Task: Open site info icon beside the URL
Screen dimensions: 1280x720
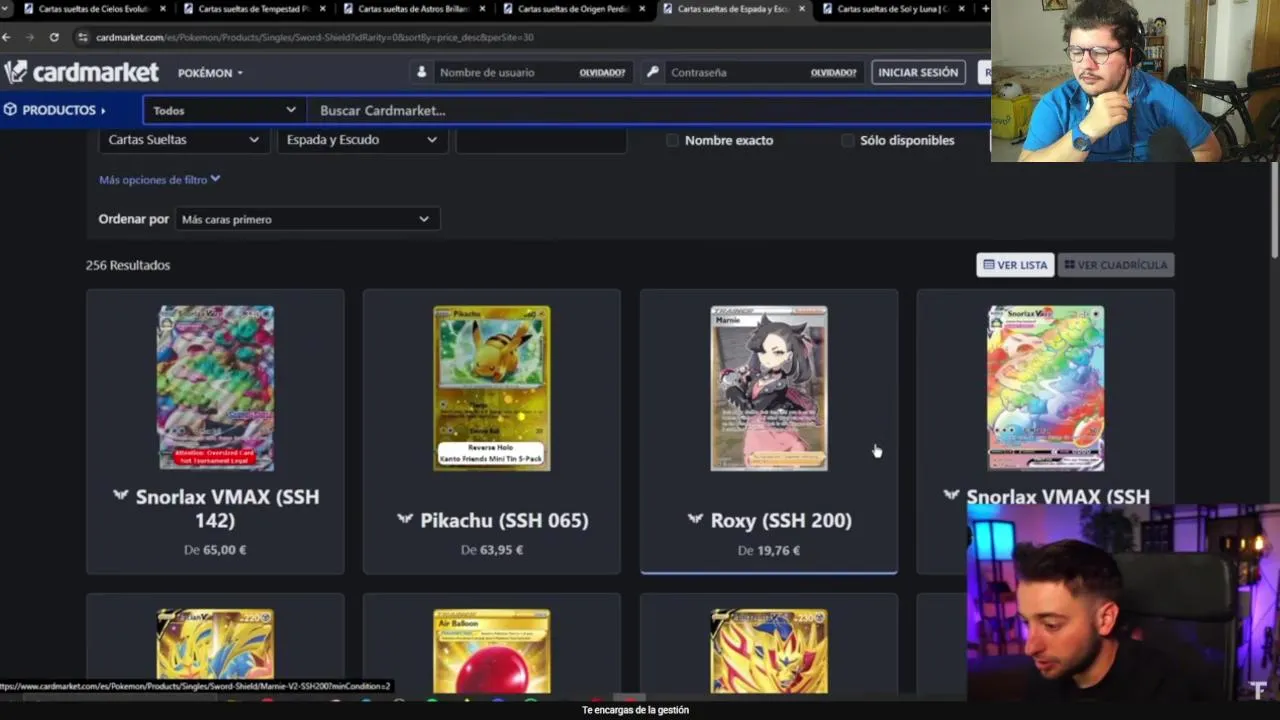Action: tap(83, 37)
